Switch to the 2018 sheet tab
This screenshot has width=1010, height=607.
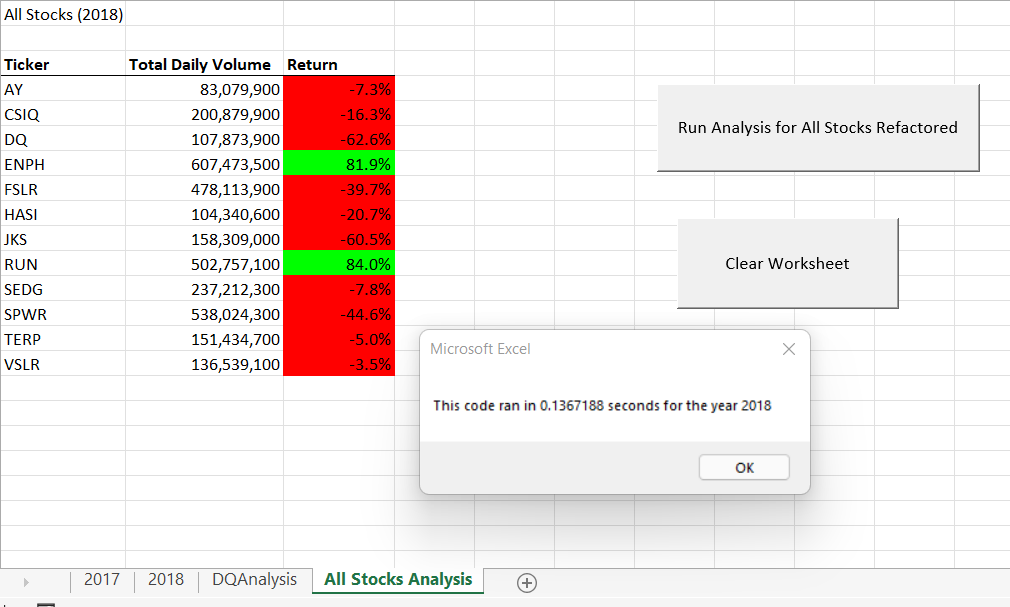coord(166,579)
